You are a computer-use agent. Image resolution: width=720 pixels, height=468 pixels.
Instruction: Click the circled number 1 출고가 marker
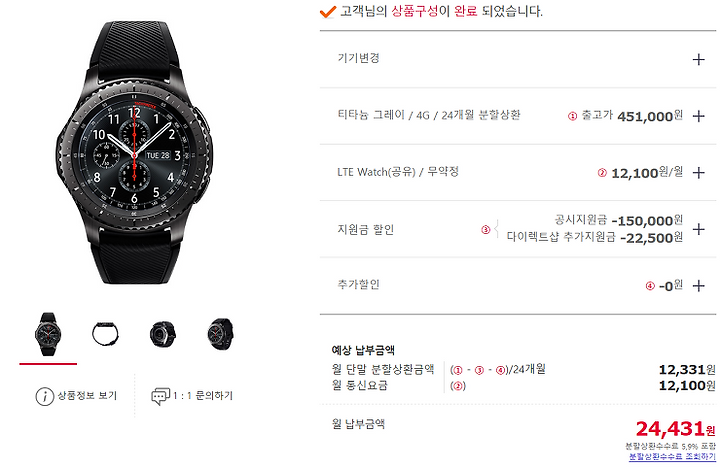[x=572, y=116]
